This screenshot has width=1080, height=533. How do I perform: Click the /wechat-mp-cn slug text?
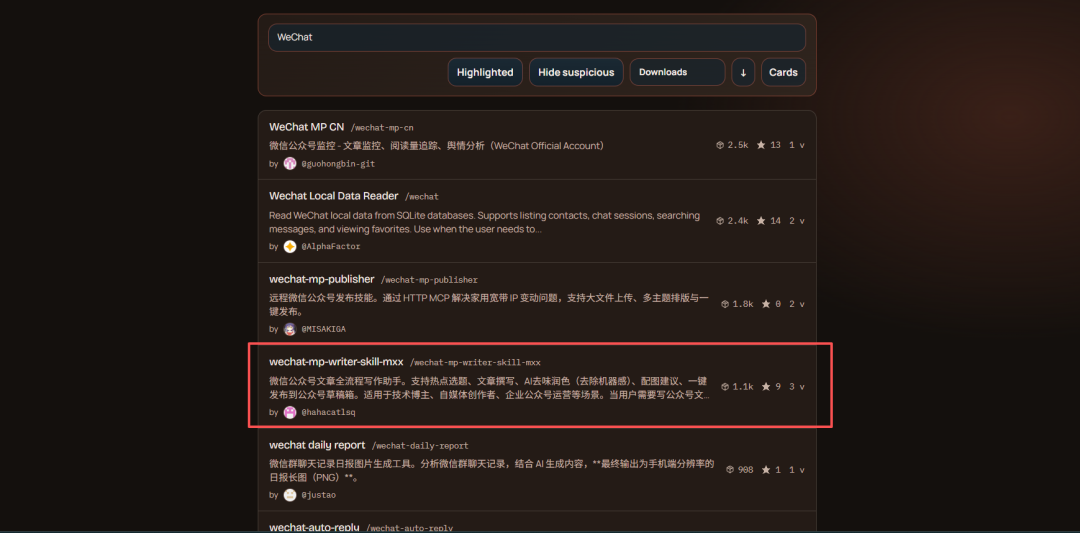tap(382, 128)
